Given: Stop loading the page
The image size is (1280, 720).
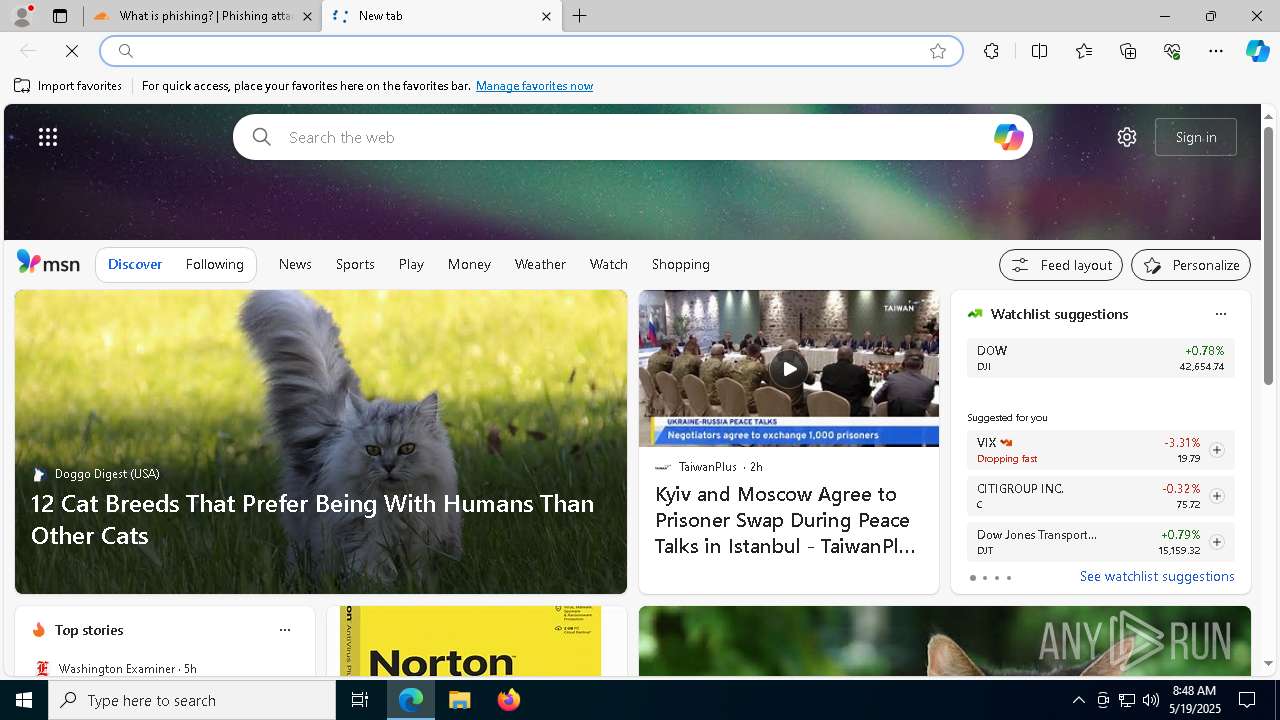Looking at the screenshot, I should (72, 51).
